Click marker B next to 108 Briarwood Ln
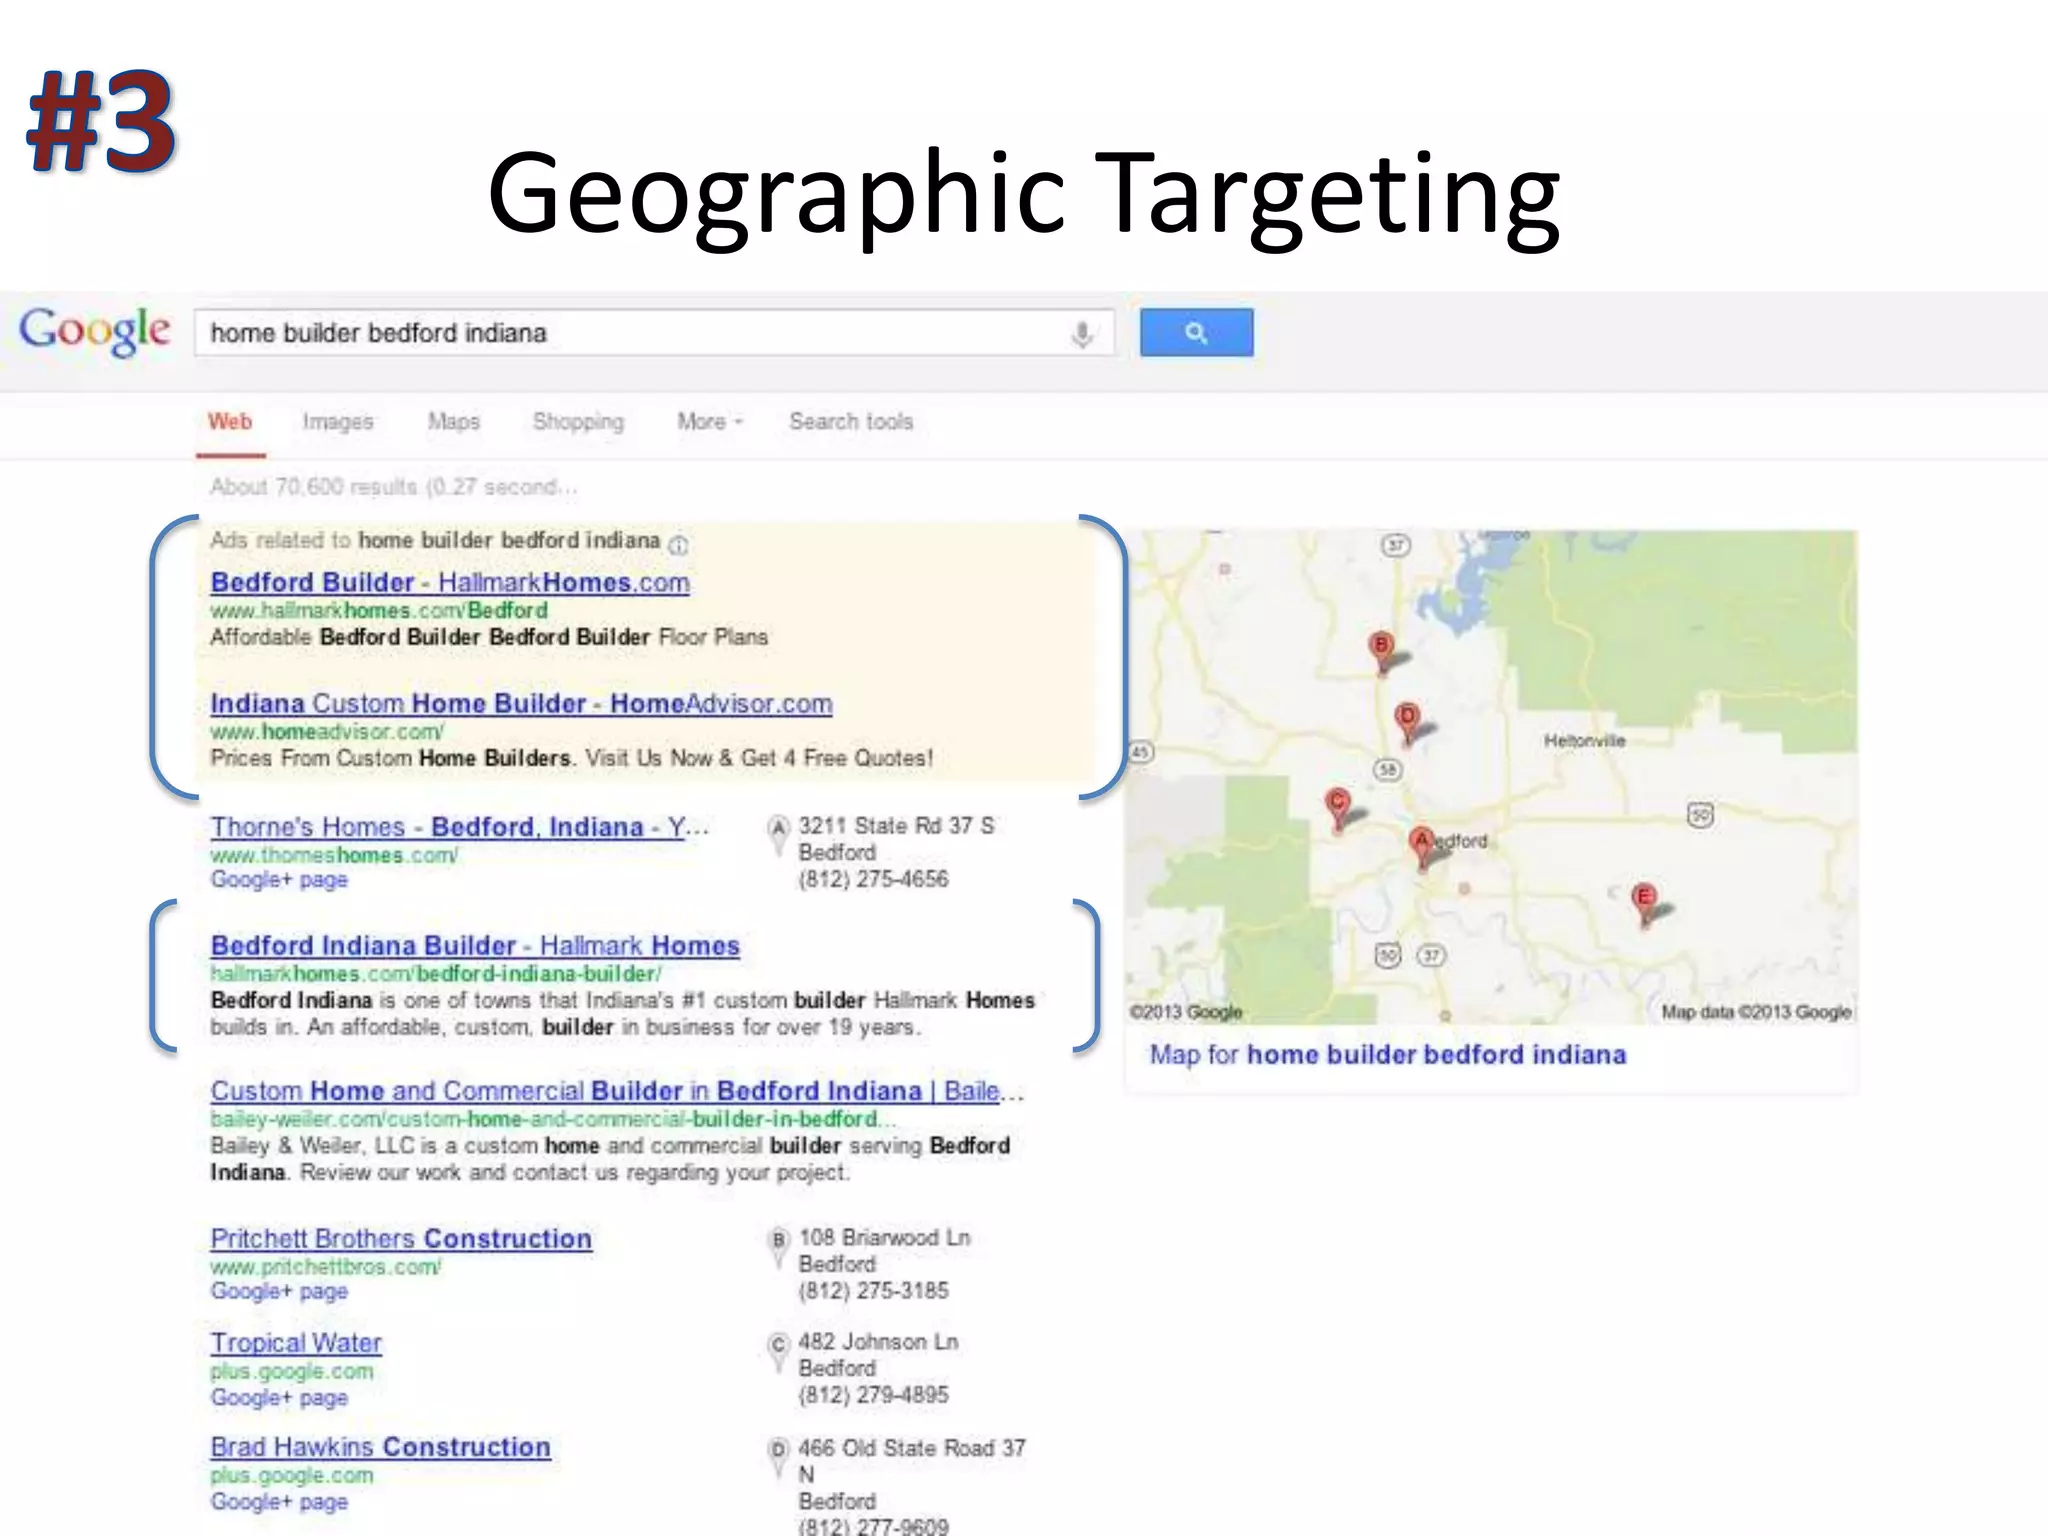This screenshot has width=2048, height=1536. pyautogui.click(x=778, y=1248)
